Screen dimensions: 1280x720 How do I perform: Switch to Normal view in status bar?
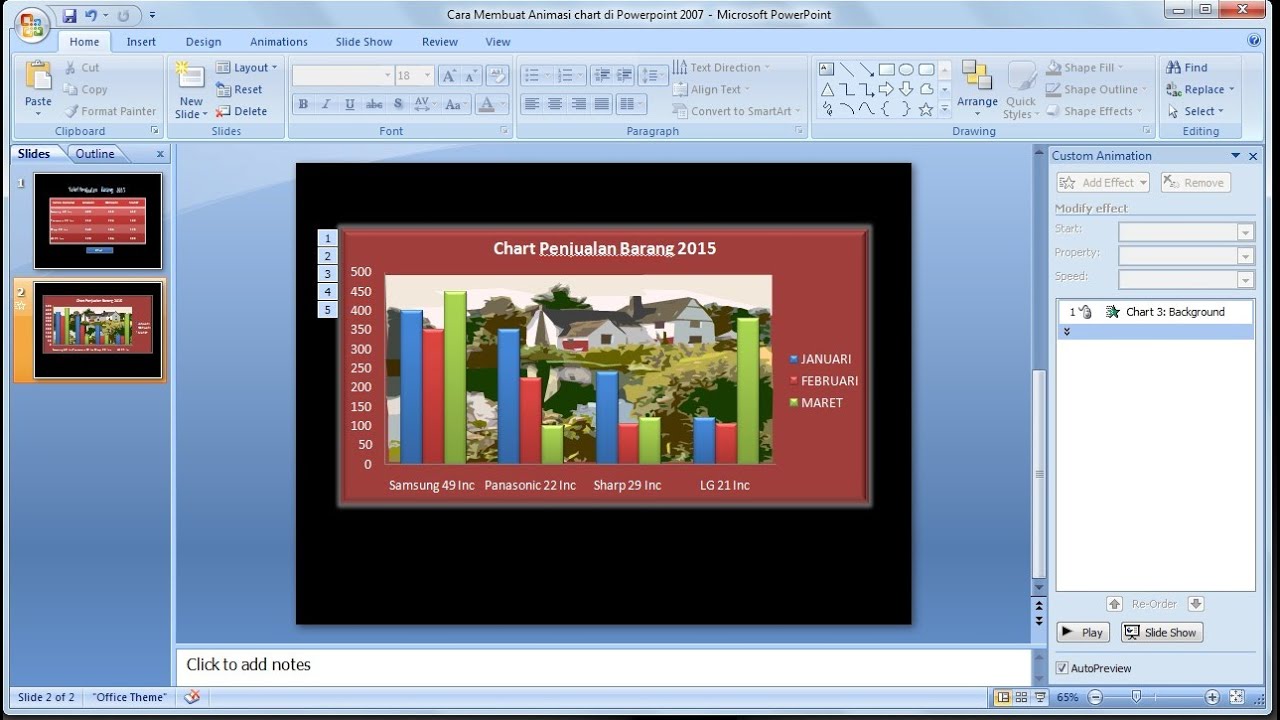click(x=1003, y=697)
